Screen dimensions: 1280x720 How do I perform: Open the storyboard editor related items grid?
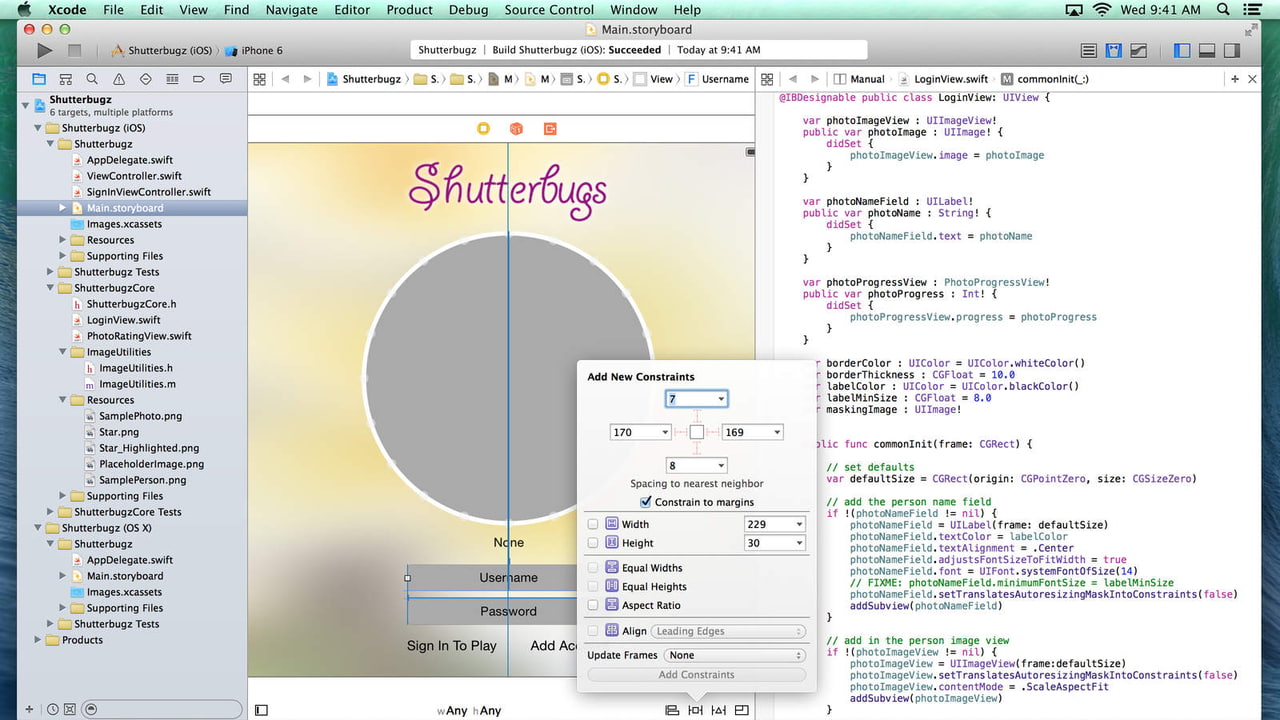[x=260, y=79]
